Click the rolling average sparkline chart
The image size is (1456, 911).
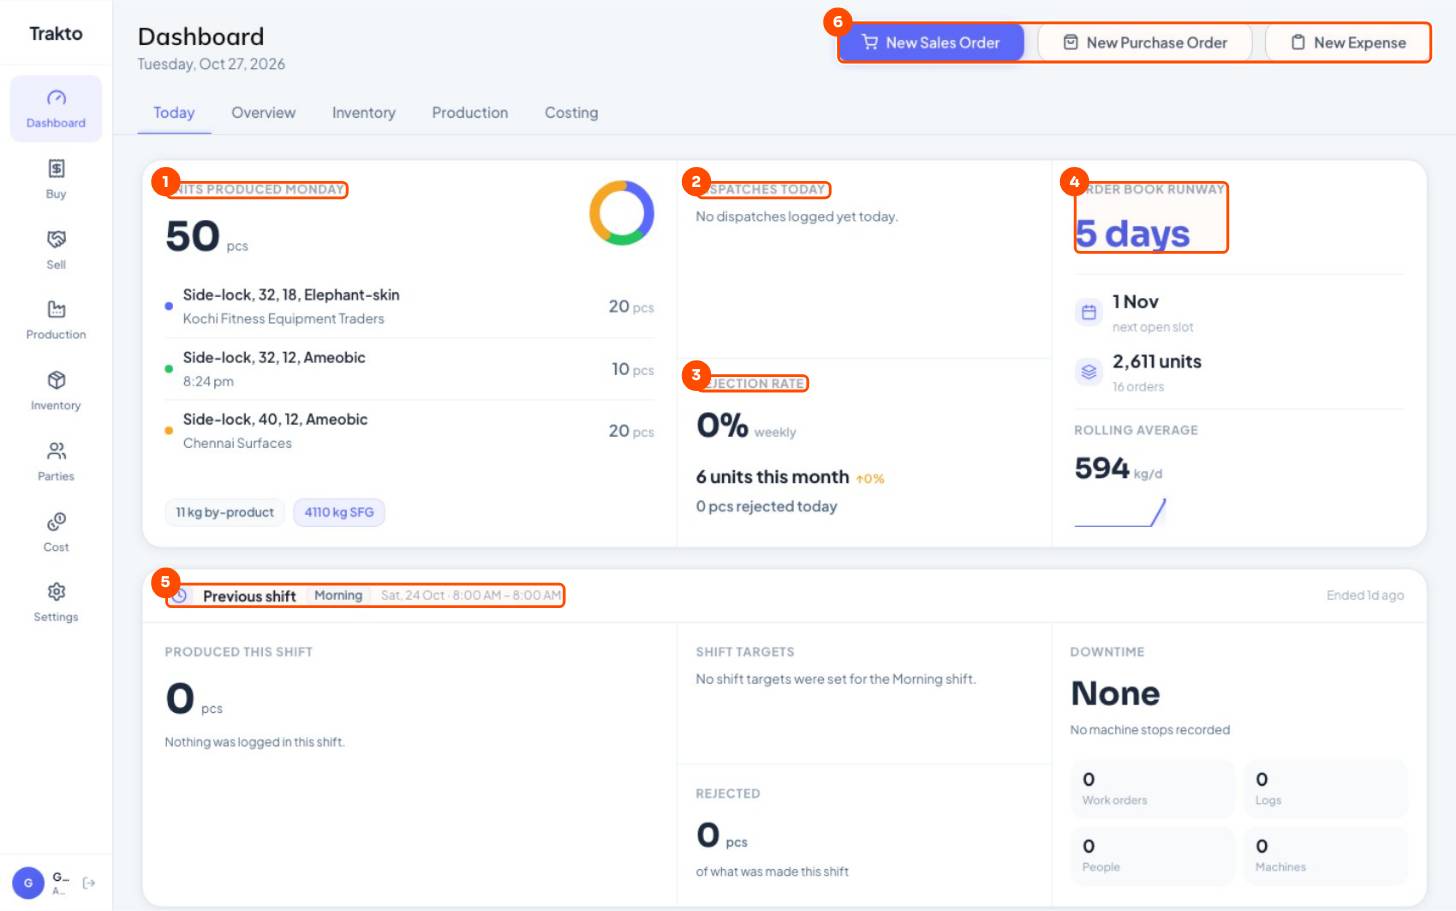pyautogui.click(x=1120, y=512)
